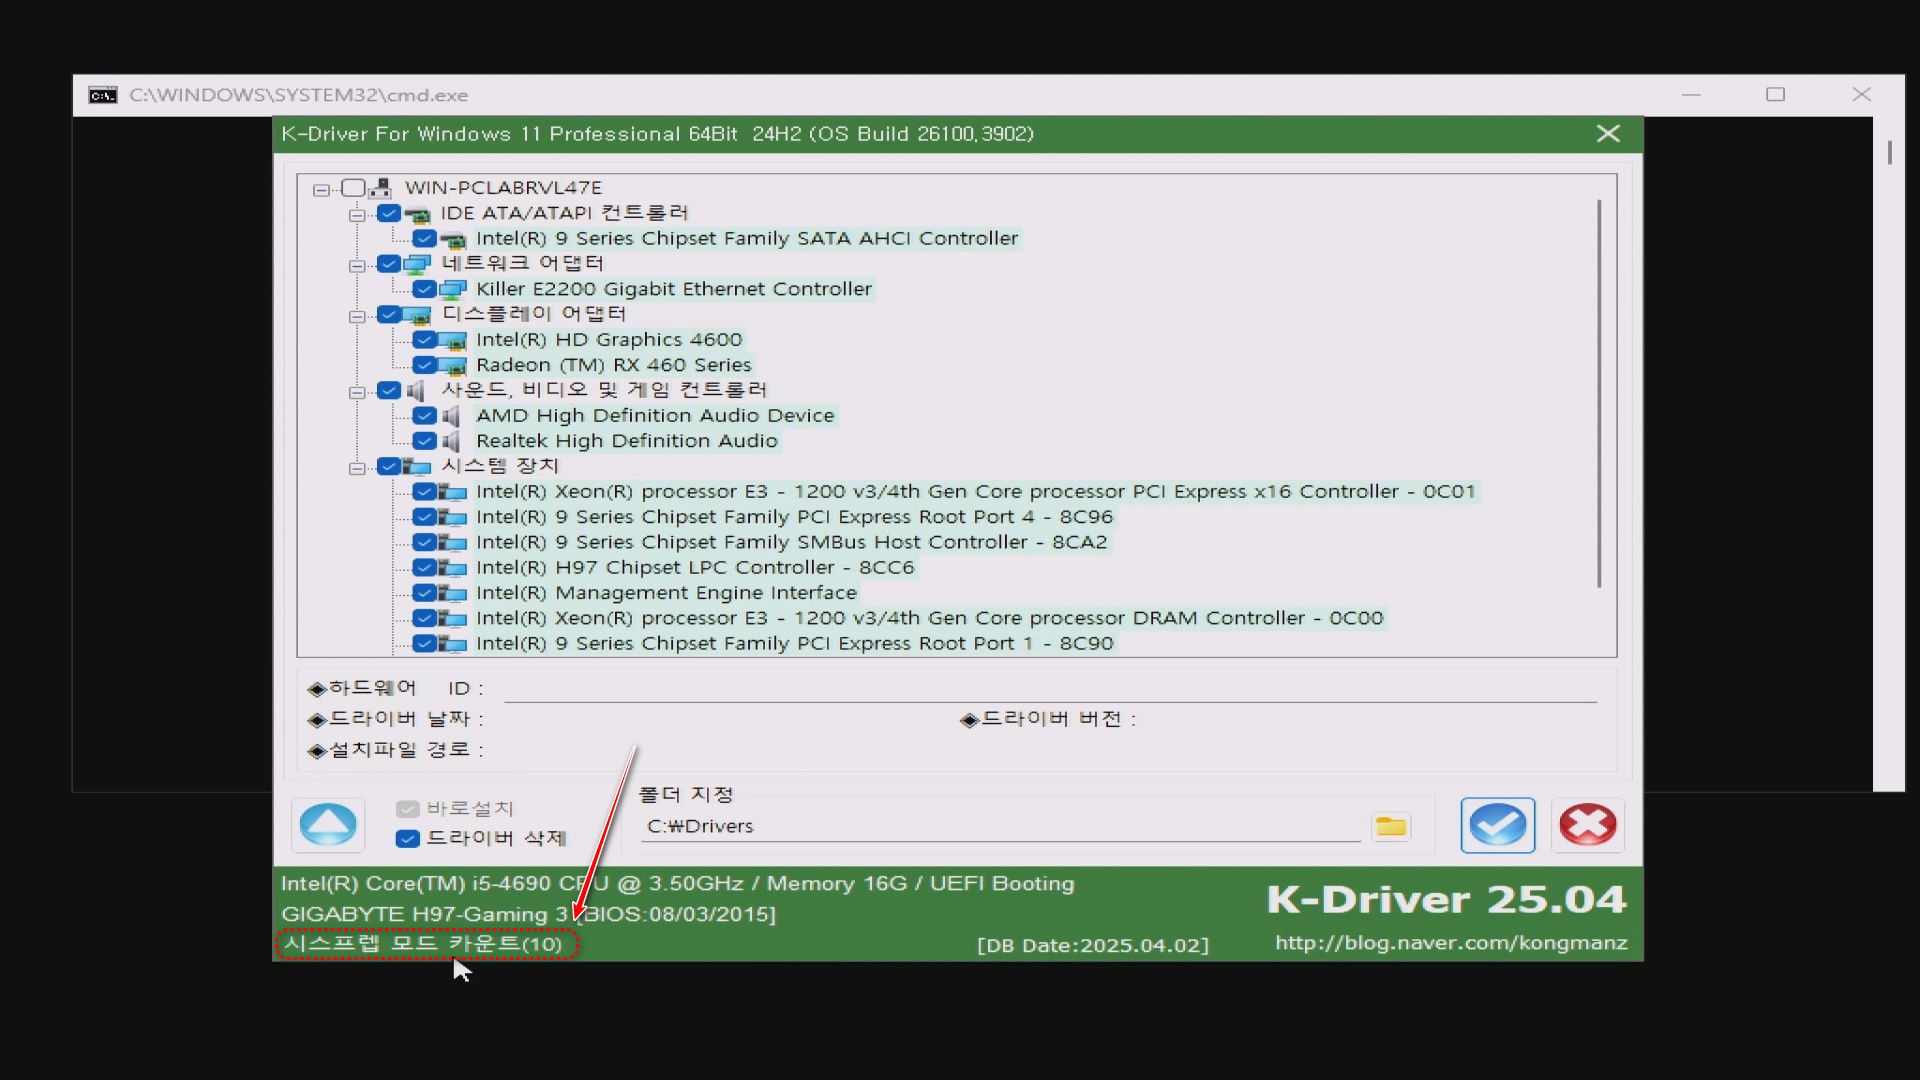
Task: Click the computer icon beside WIN-PCLABRVL47E
Action: click(x=380, y=188)
